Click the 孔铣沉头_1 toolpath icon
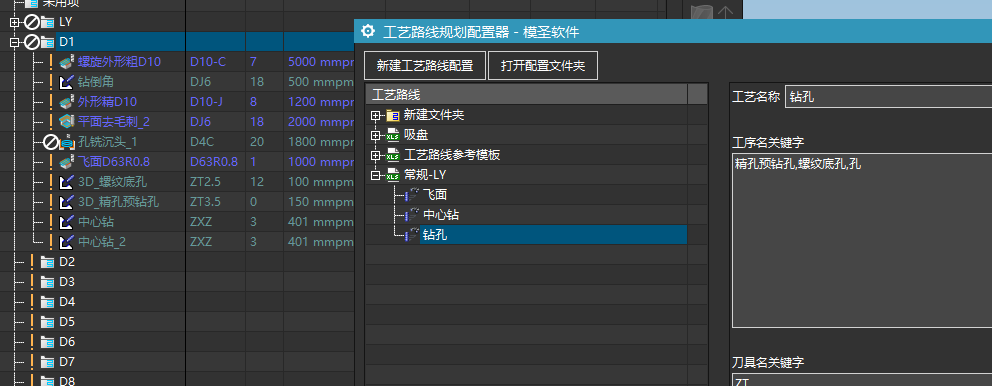 click(x=67, y=142)
